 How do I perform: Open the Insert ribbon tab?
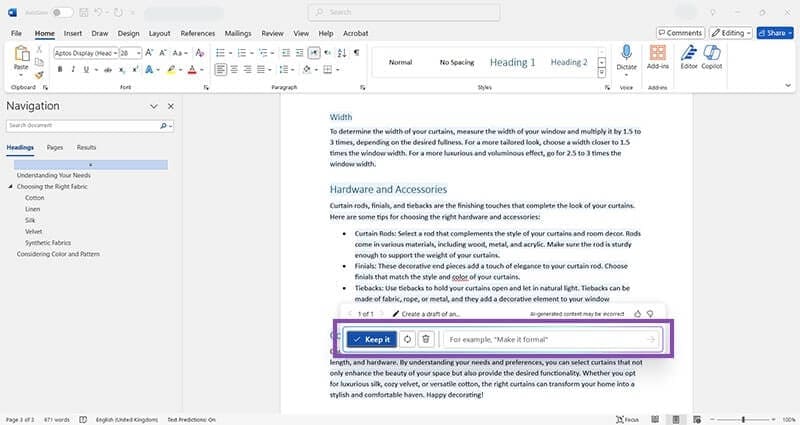[x=73, y=33]
